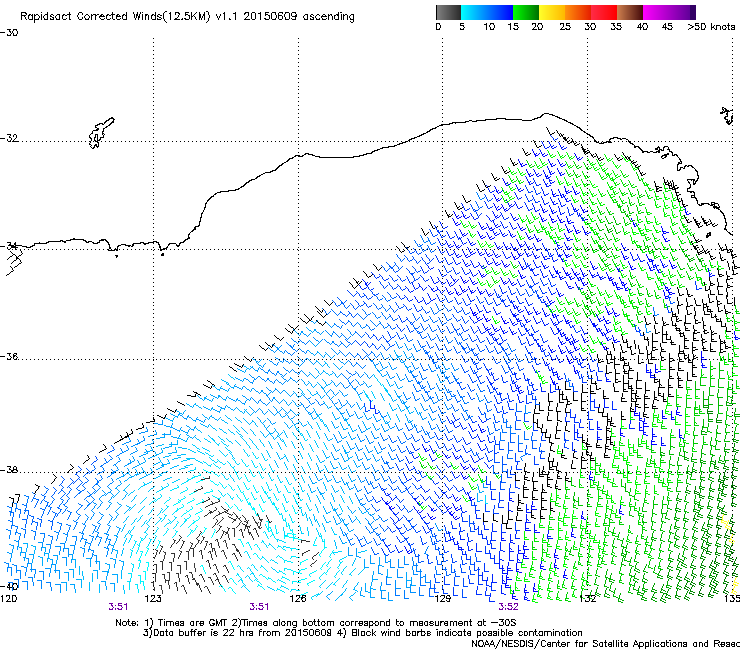Click the note about black wind barbs contamination
Image resolution: width=740 pixels, height=650 pixels.
point(460,633)
